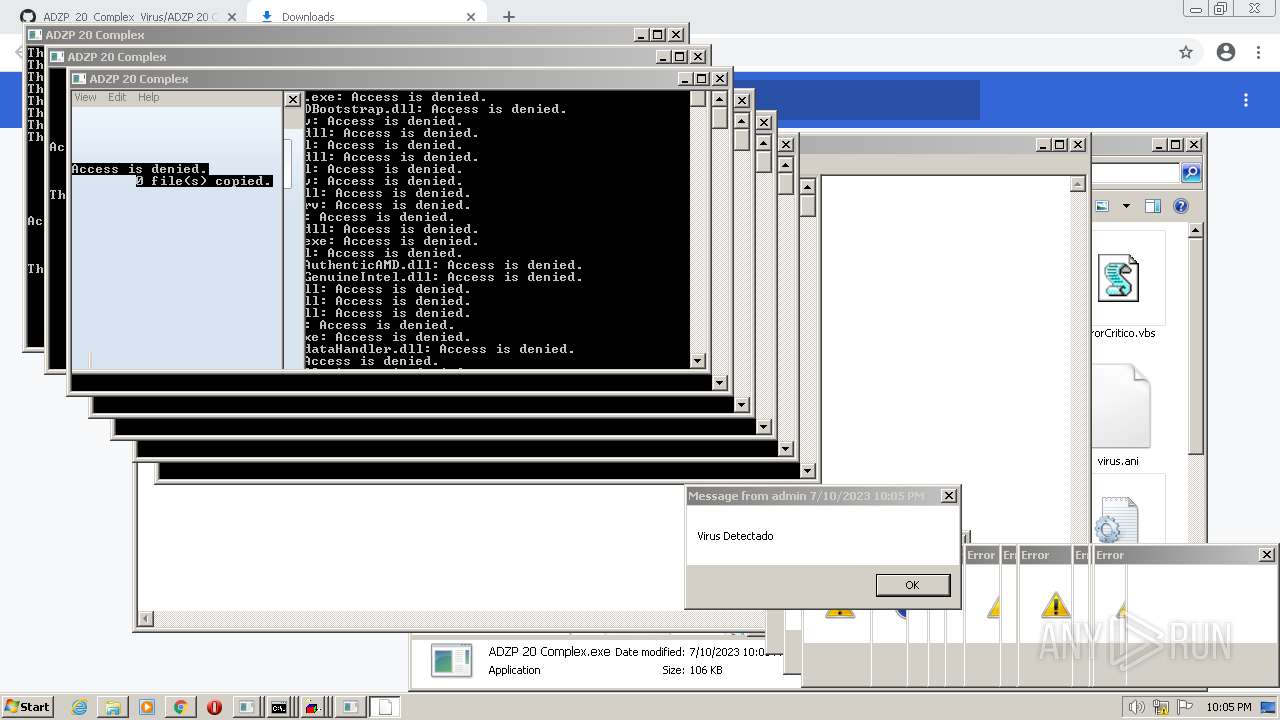Close the inner View/Edit/Help pane
The width and height of the screenshot is (1280, 720).
point(292,99)
